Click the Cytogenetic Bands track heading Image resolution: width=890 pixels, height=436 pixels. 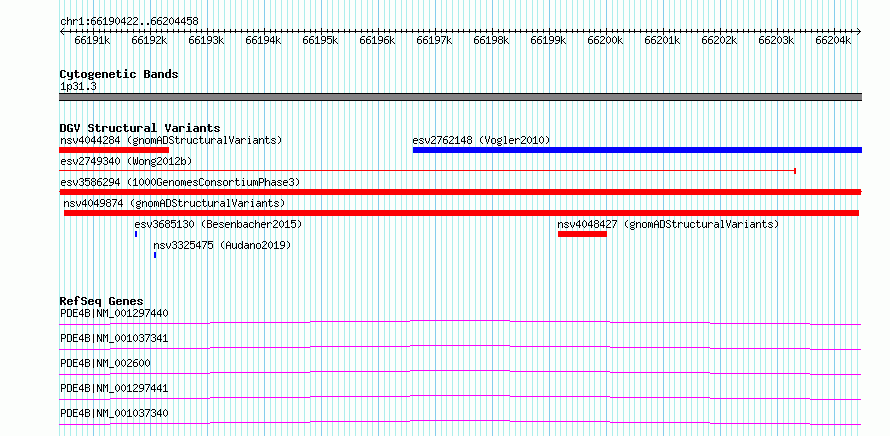pyautogui.click(x=119, y=74)
